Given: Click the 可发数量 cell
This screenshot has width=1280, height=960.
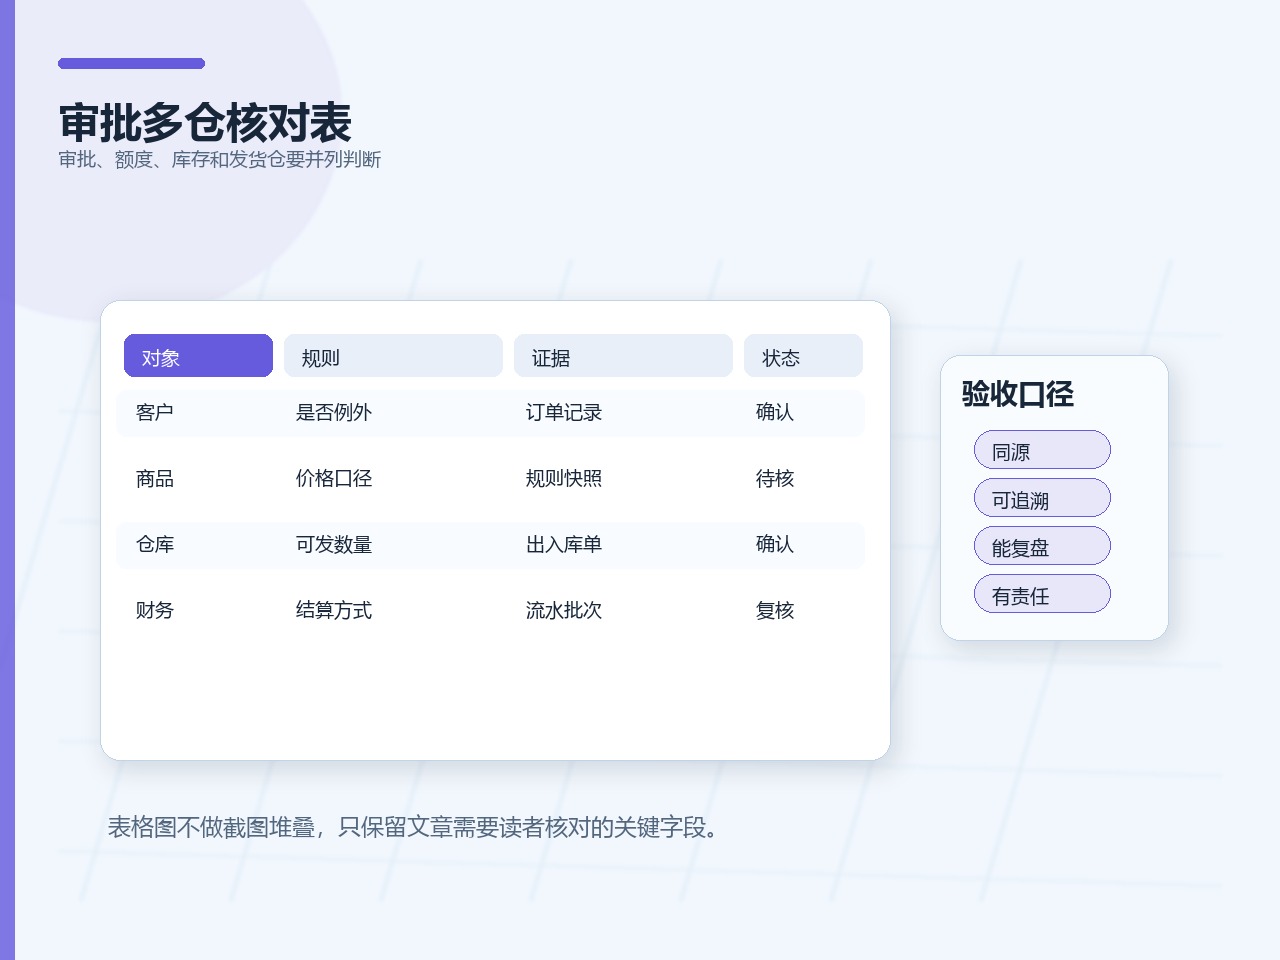Looking at the screenshot, I should [334, 545].
